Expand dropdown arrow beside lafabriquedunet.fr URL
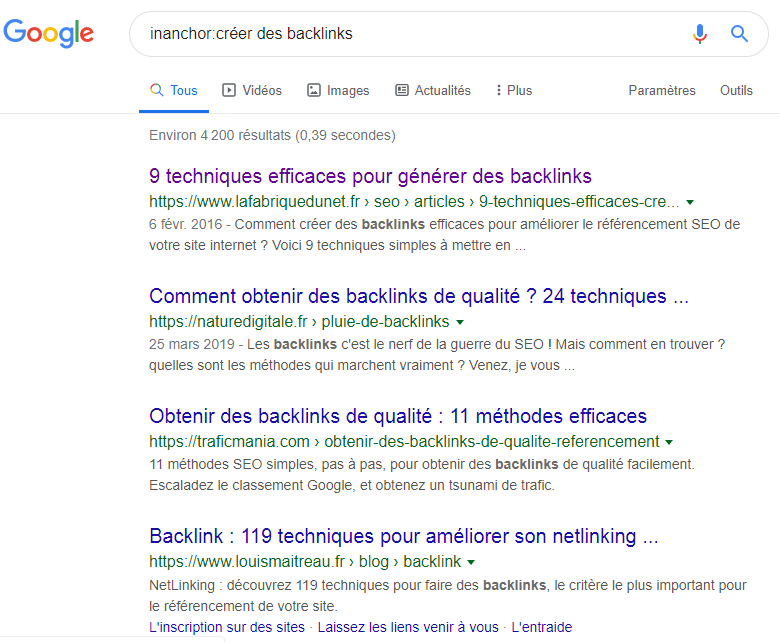 (x=690, y=202)
